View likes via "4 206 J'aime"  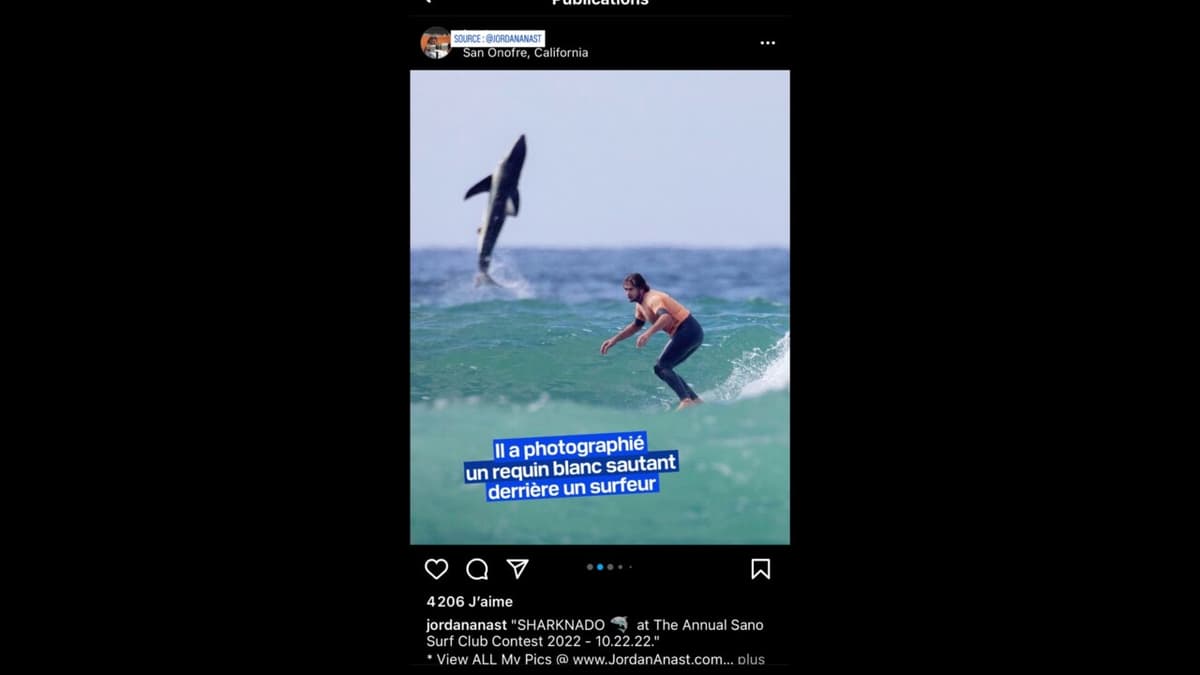[469, 601]
